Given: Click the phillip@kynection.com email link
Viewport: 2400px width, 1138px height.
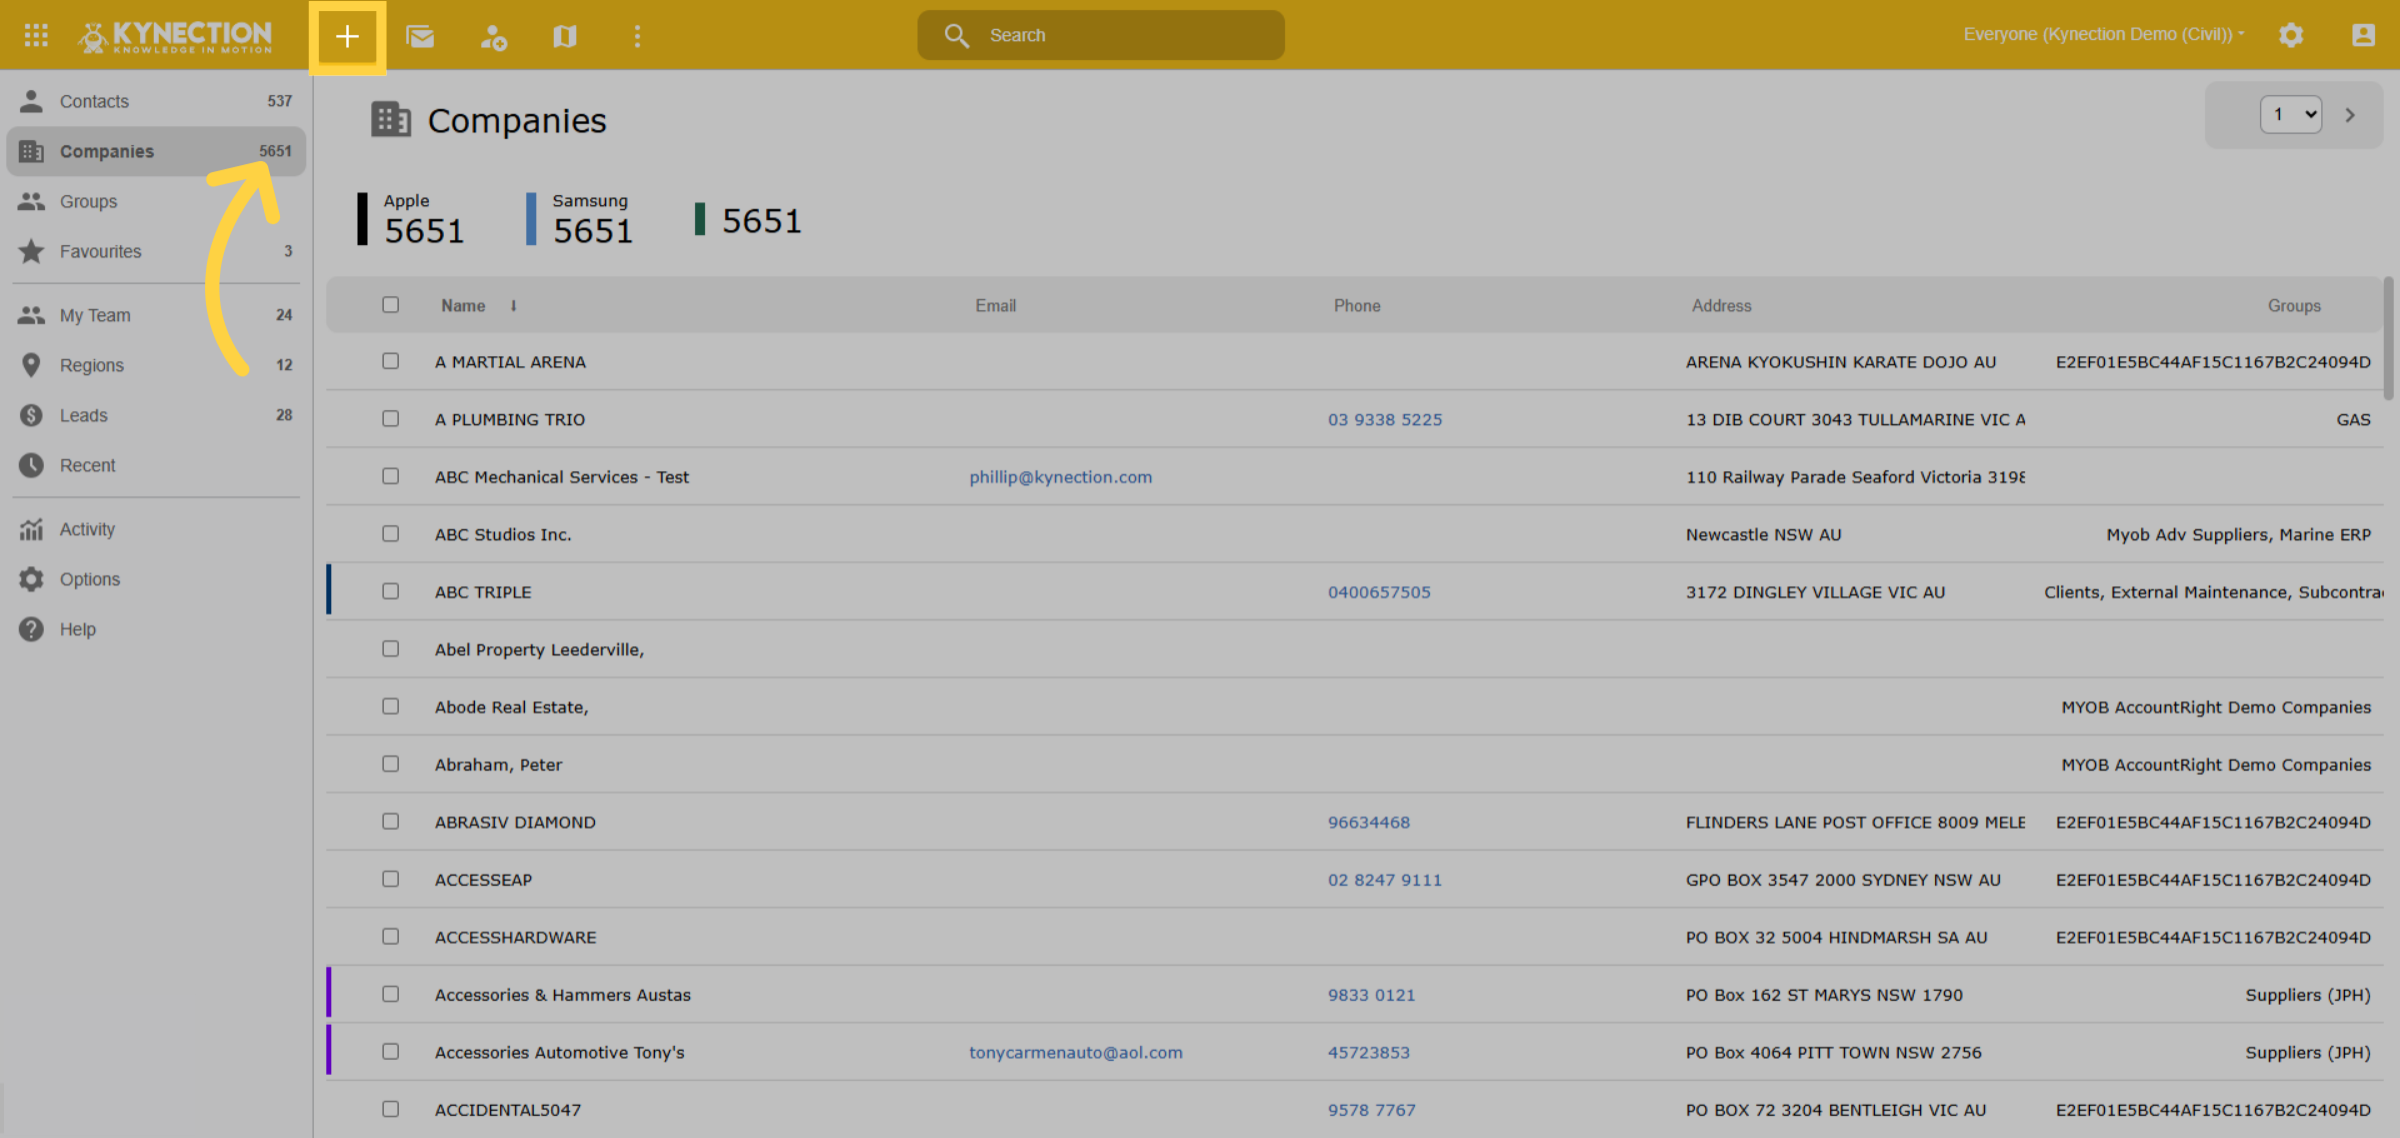Looking at the screenshot, I should (1060, 477).
